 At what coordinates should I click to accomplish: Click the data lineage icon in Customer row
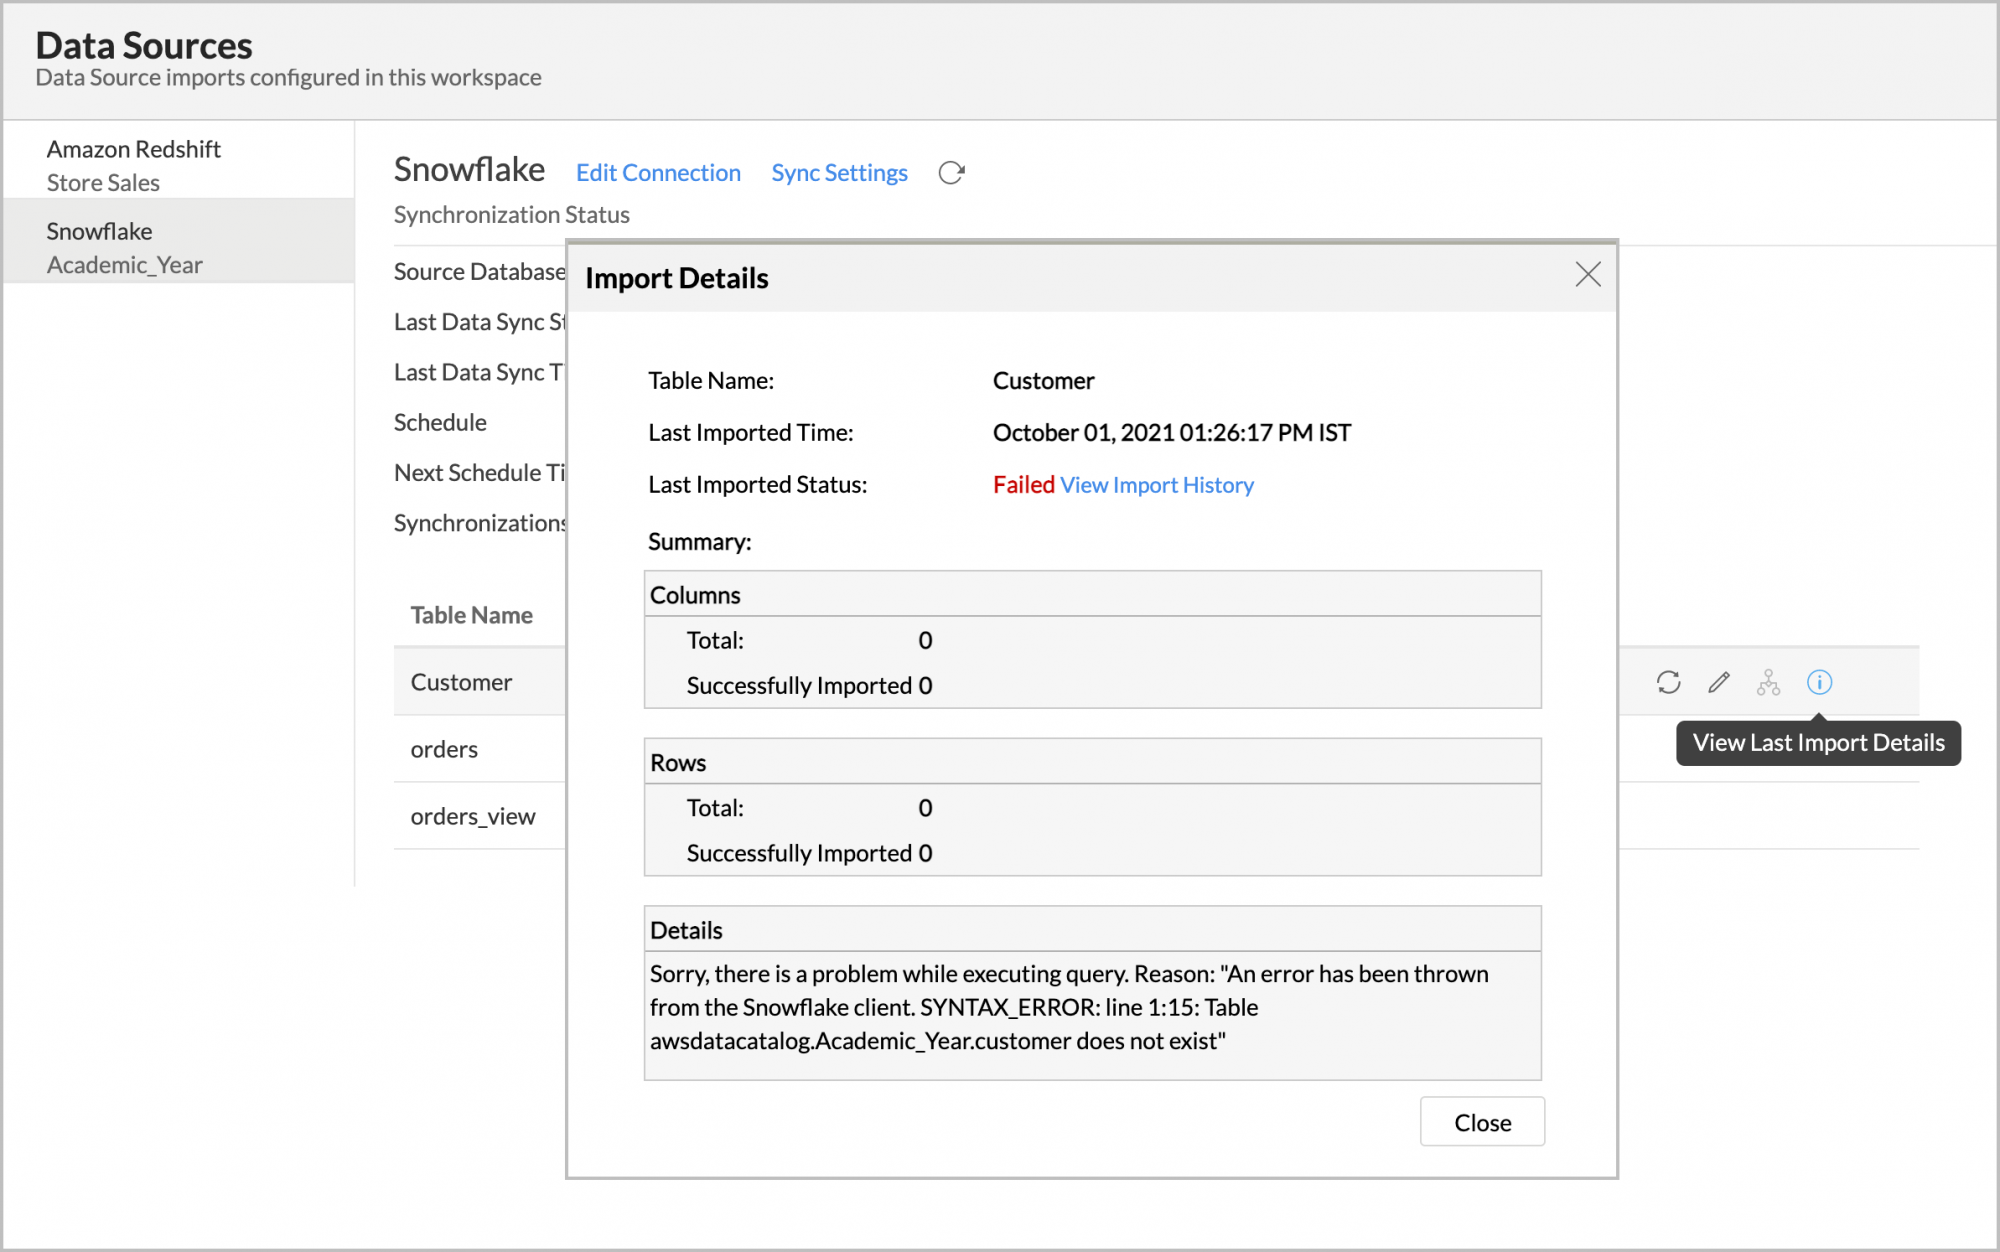[1768, 682]
